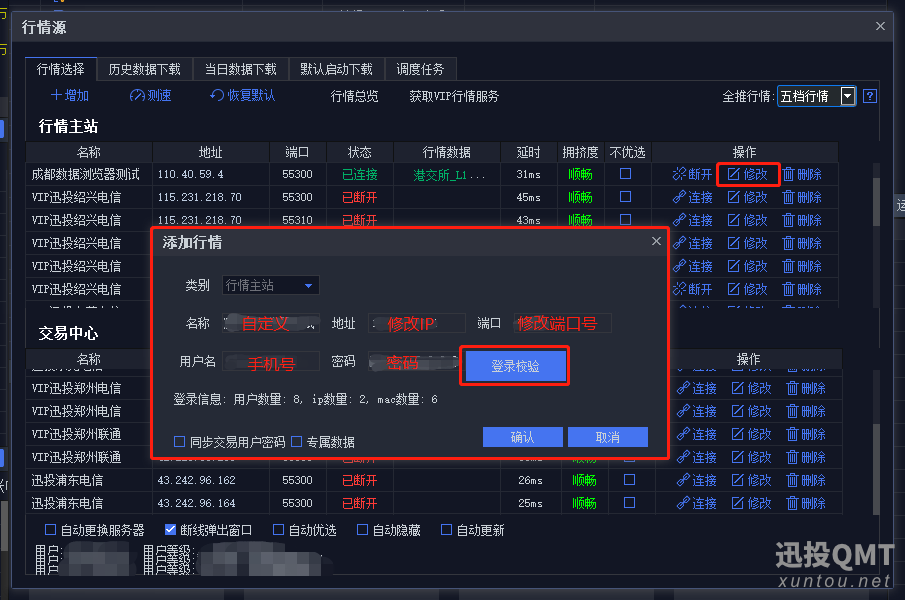The width and height of the screenshot is (905, 600).
Task: Edit 成都数据浏览器测试 using 修改
Action: click(x=748, y=174)
